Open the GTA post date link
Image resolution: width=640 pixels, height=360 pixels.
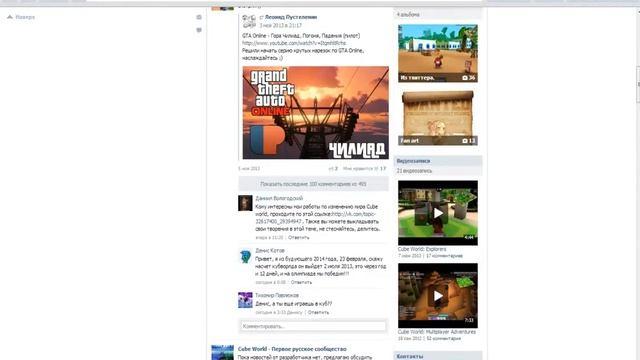click(249, 169)
